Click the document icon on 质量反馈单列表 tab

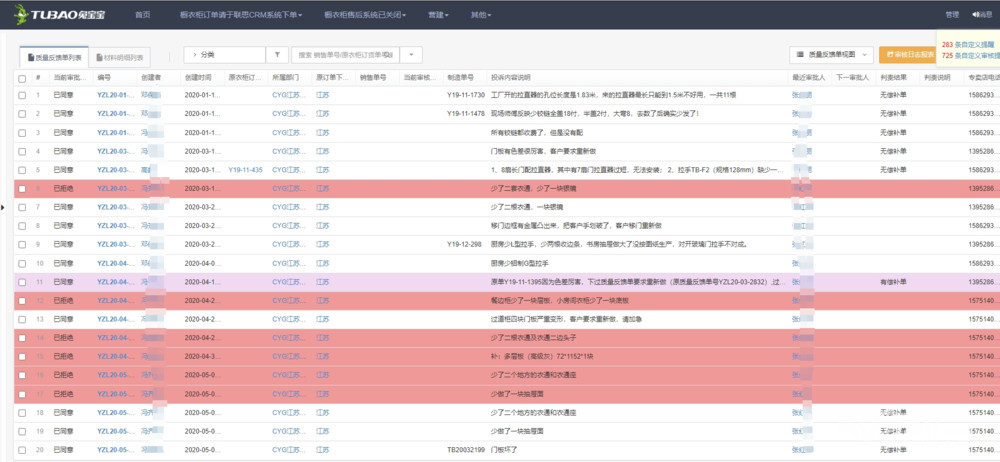[x=31, y=58]
